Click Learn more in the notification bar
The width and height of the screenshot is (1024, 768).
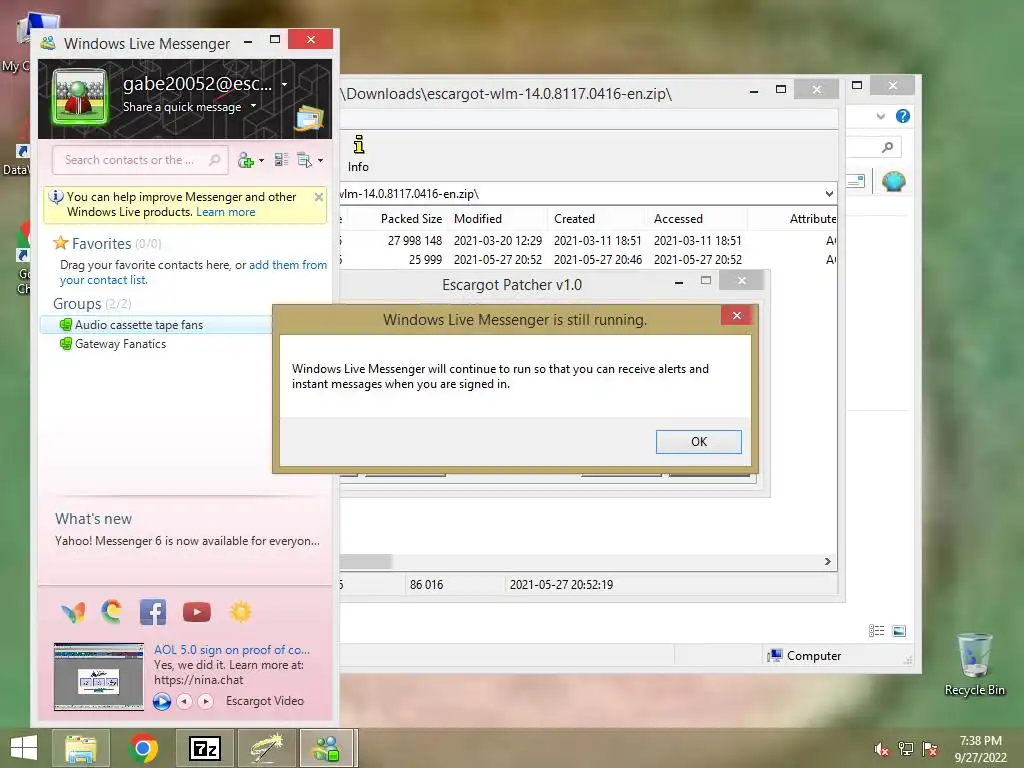(x=225, y=212)
